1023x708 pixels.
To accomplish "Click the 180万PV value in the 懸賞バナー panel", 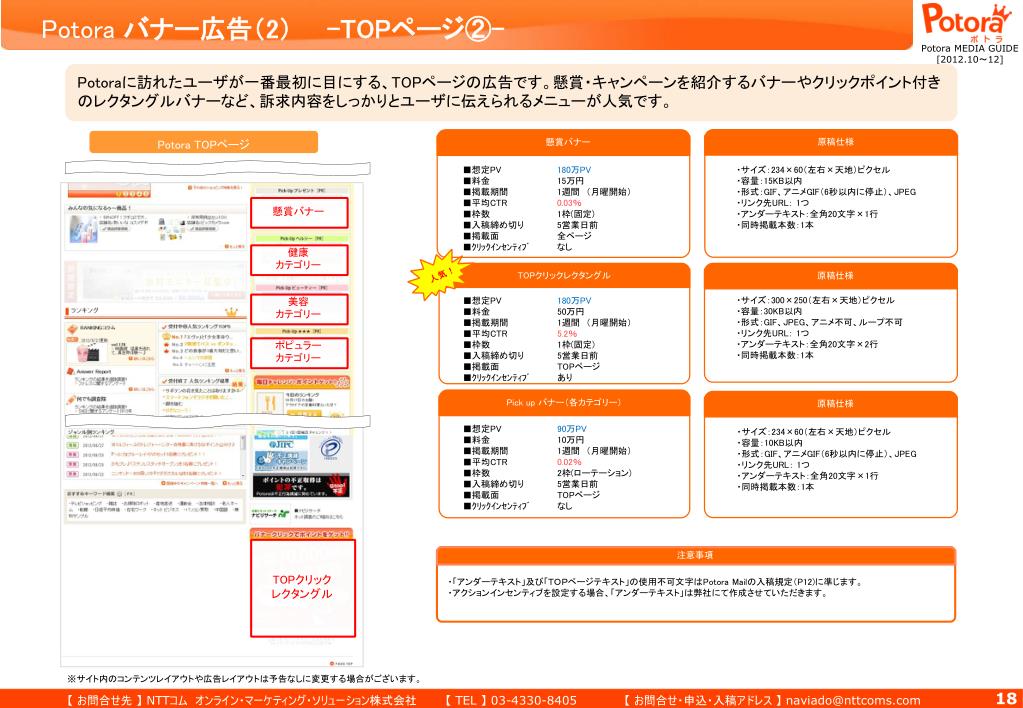I will [574, 170].
